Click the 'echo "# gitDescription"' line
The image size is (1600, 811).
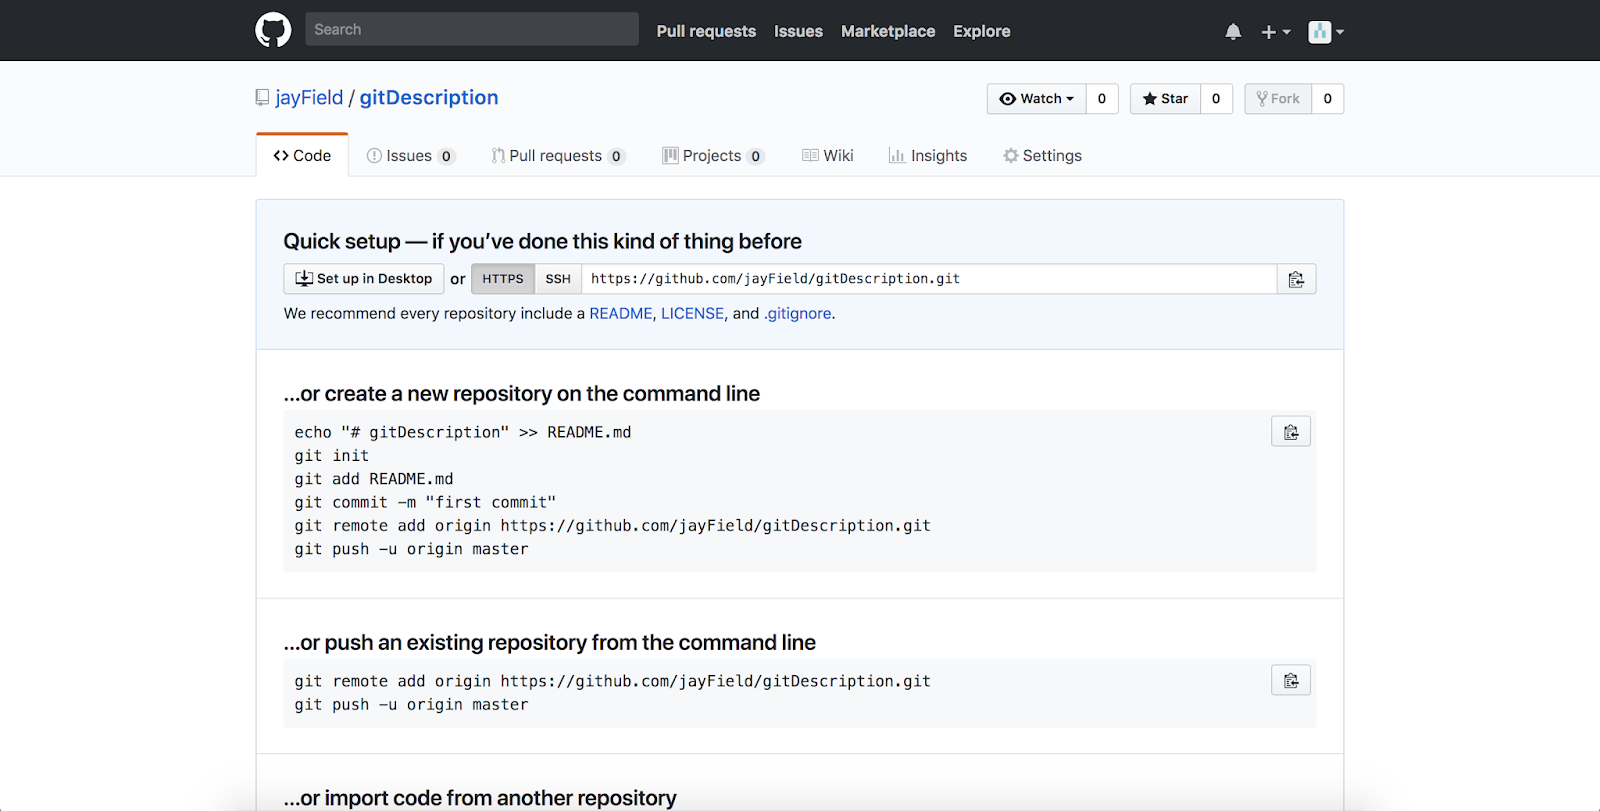(463, 433)
